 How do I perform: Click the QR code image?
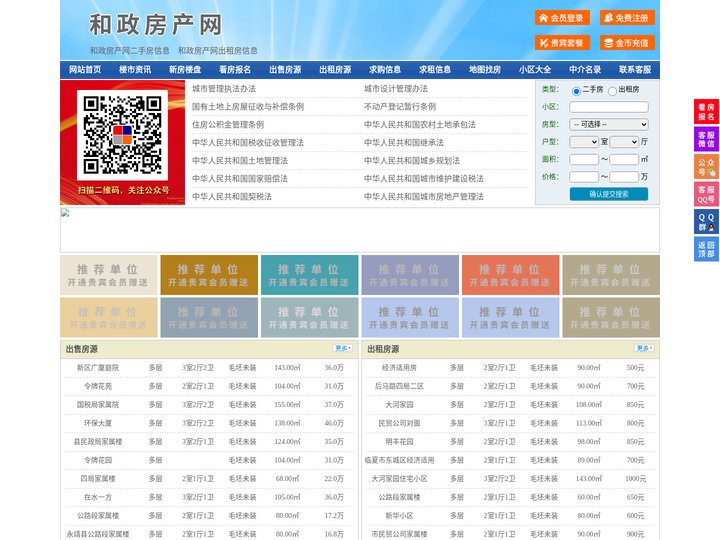[x=122, y=135]
